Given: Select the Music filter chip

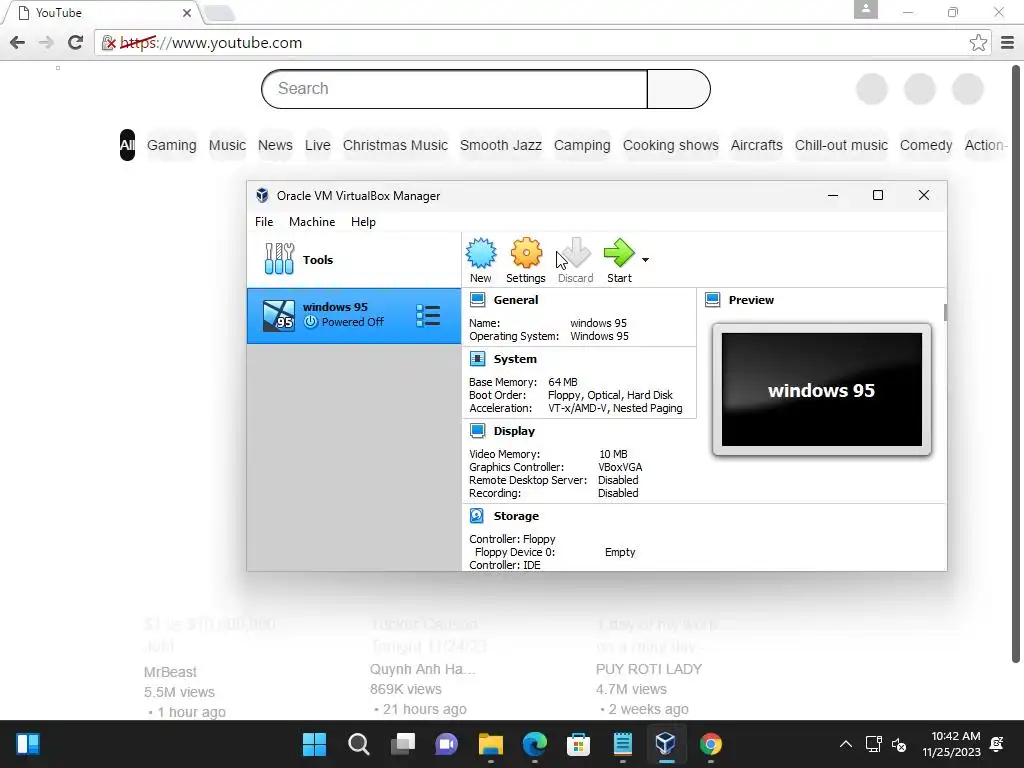Looking at the screenshot, I should [227, 145].
